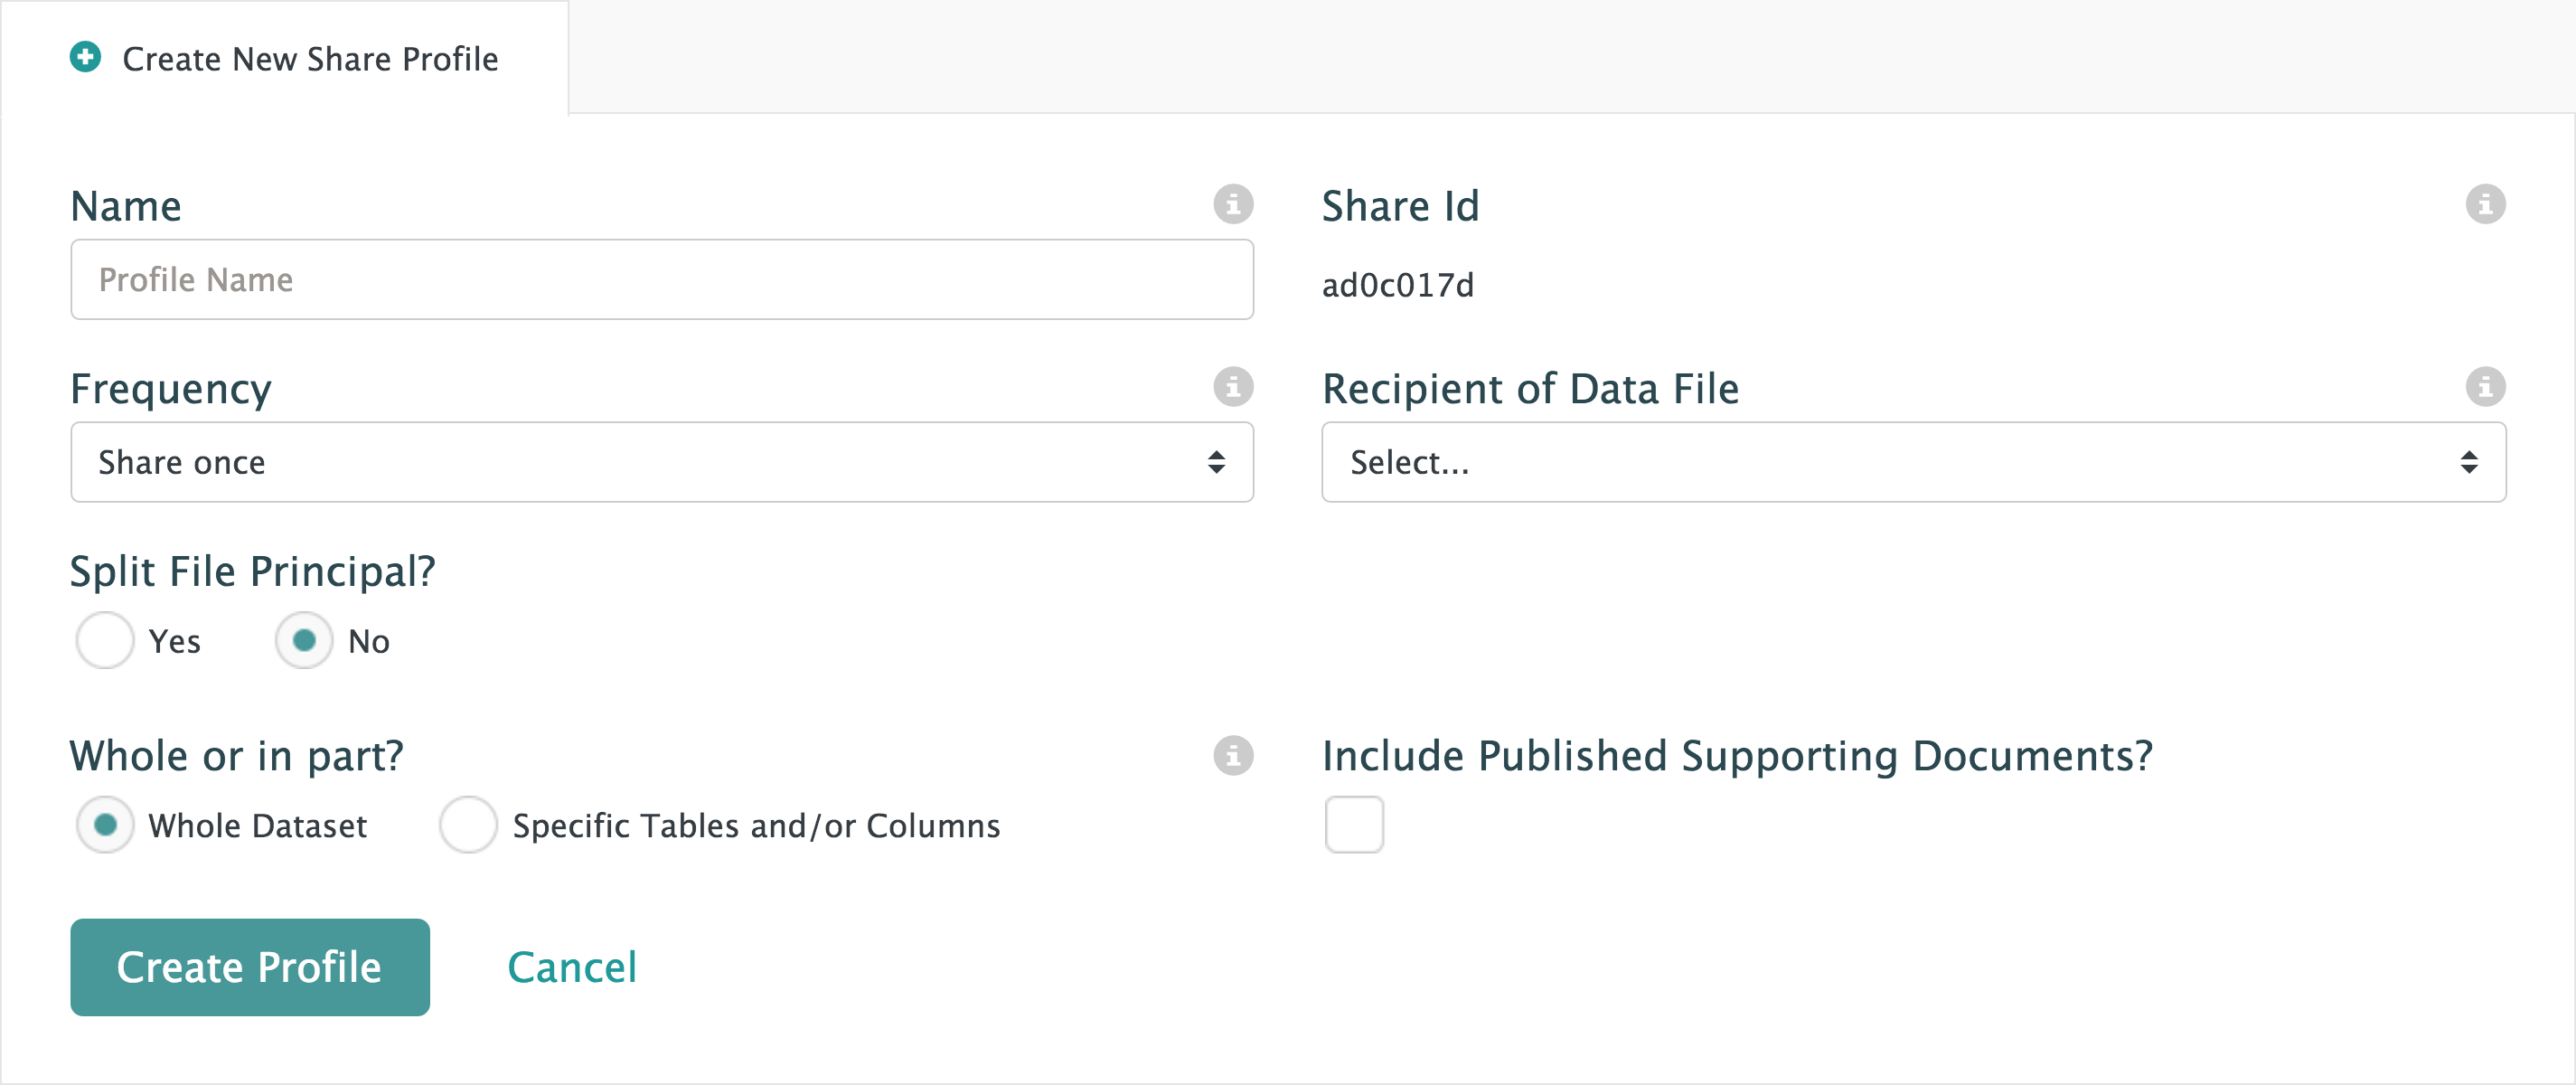Switch to Create New Share Profile tab
The width and height of the screenshot is (2576, 1085).
coord(309,59)
